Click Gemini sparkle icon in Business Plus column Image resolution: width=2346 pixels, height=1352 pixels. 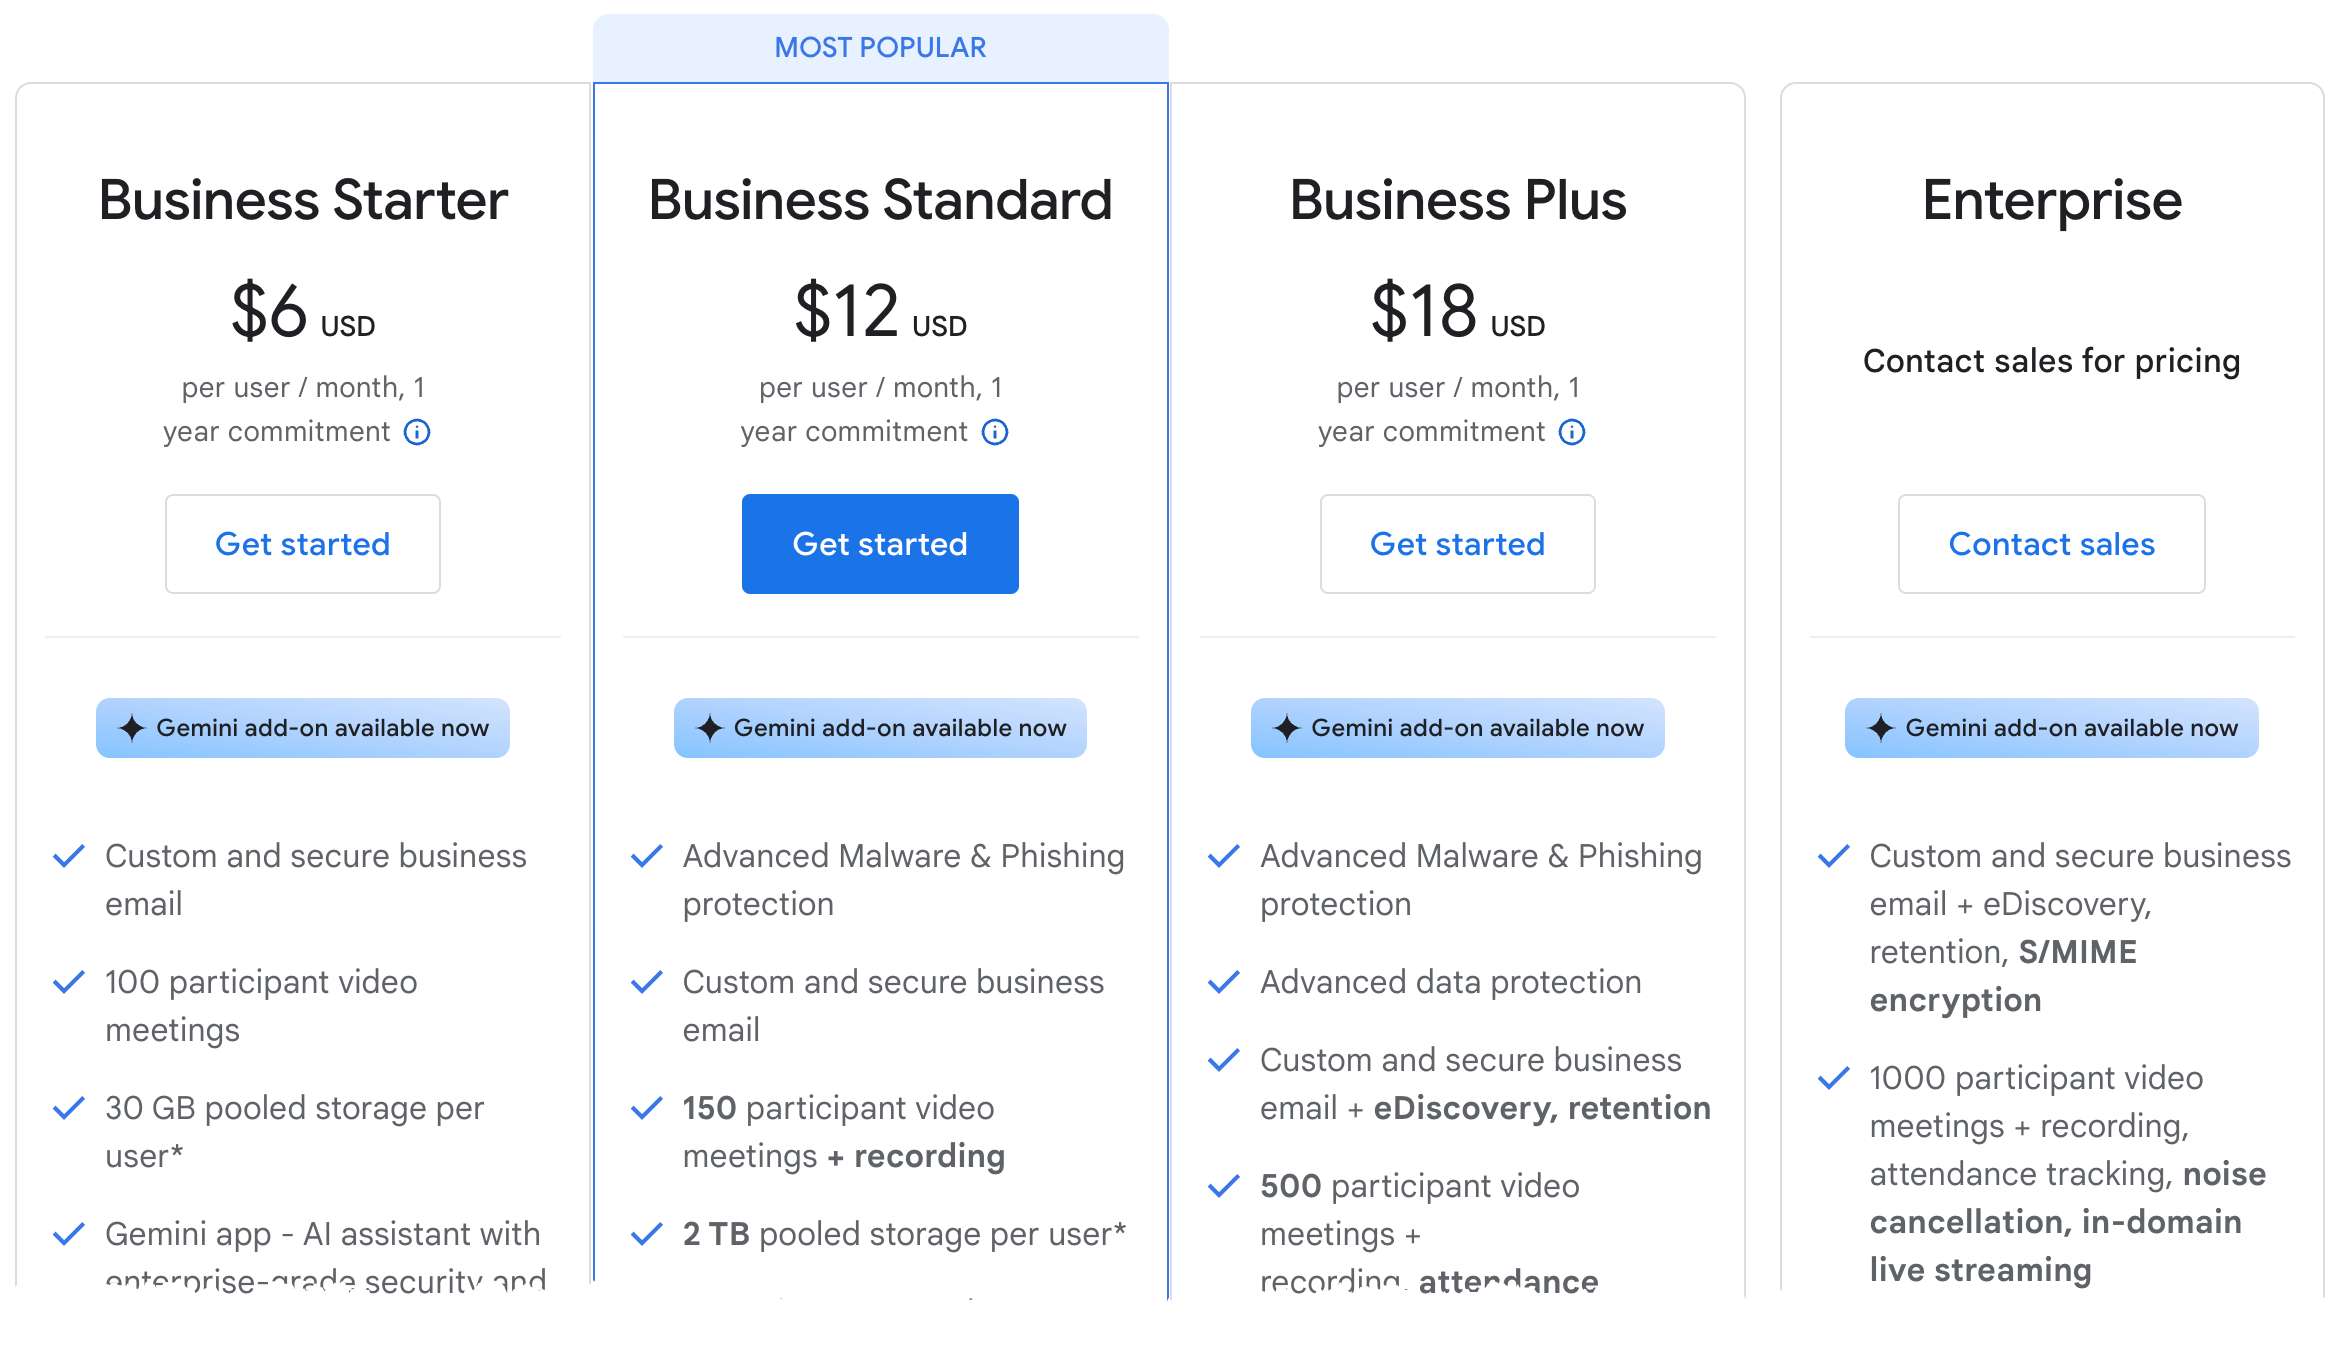[x=1287, y=728]
